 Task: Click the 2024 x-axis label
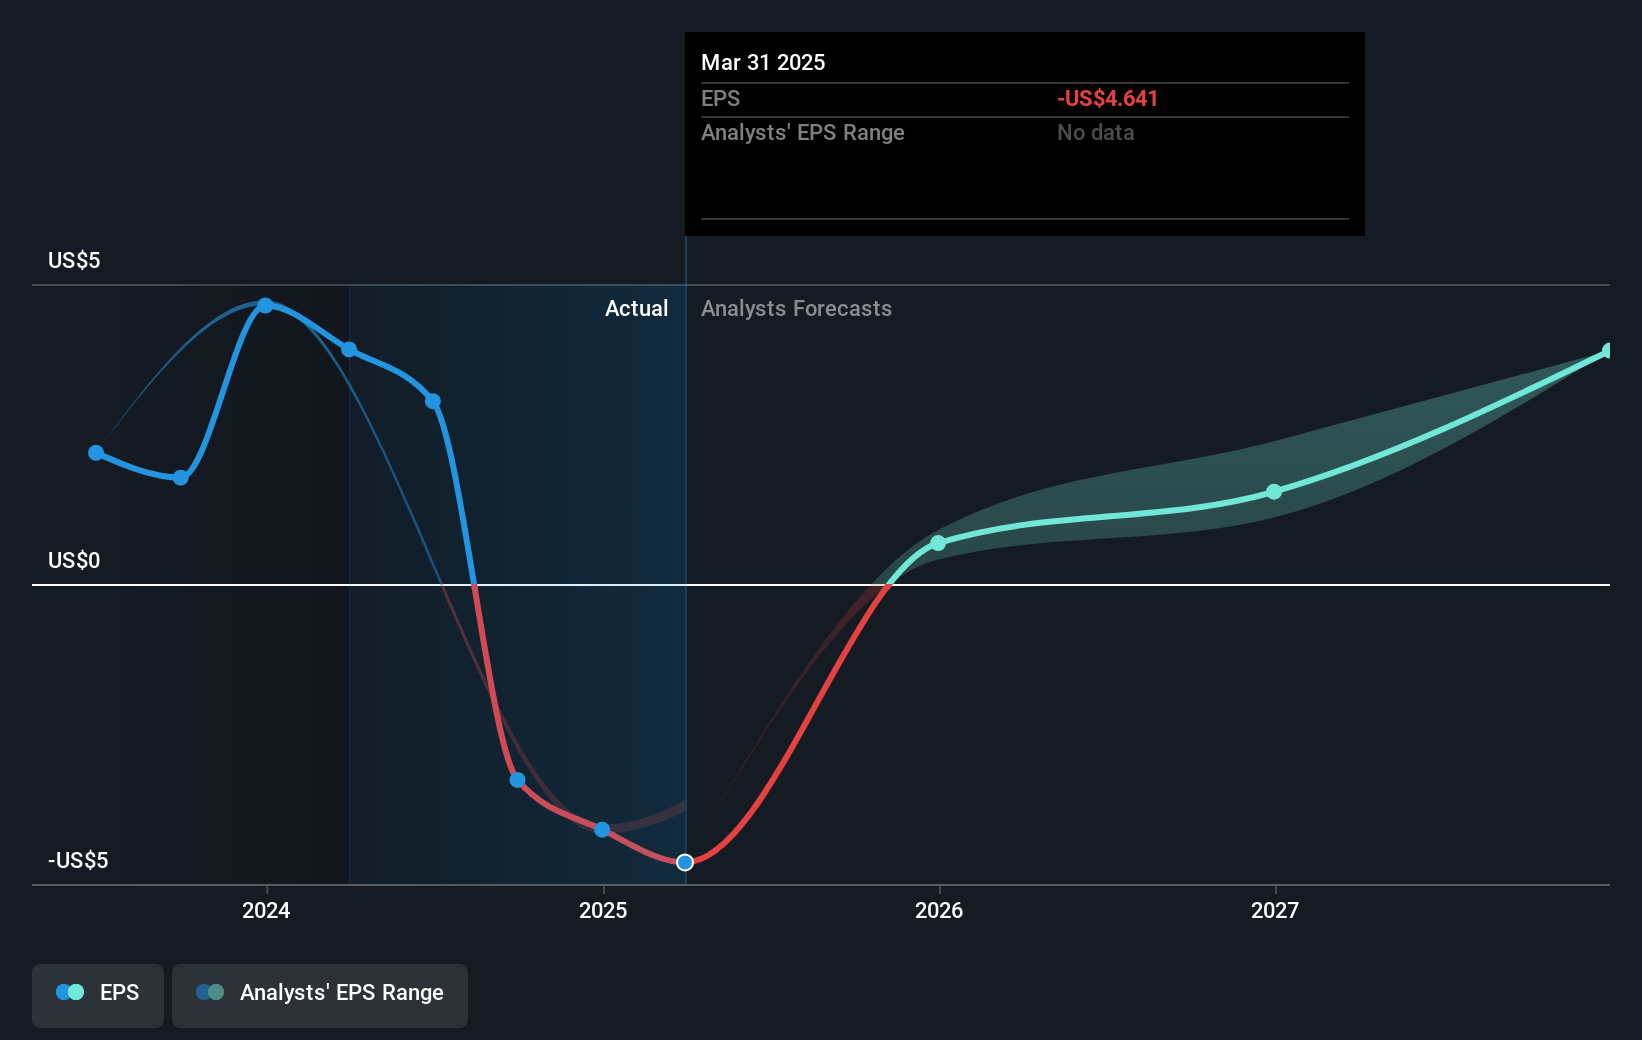coord(266,910)
